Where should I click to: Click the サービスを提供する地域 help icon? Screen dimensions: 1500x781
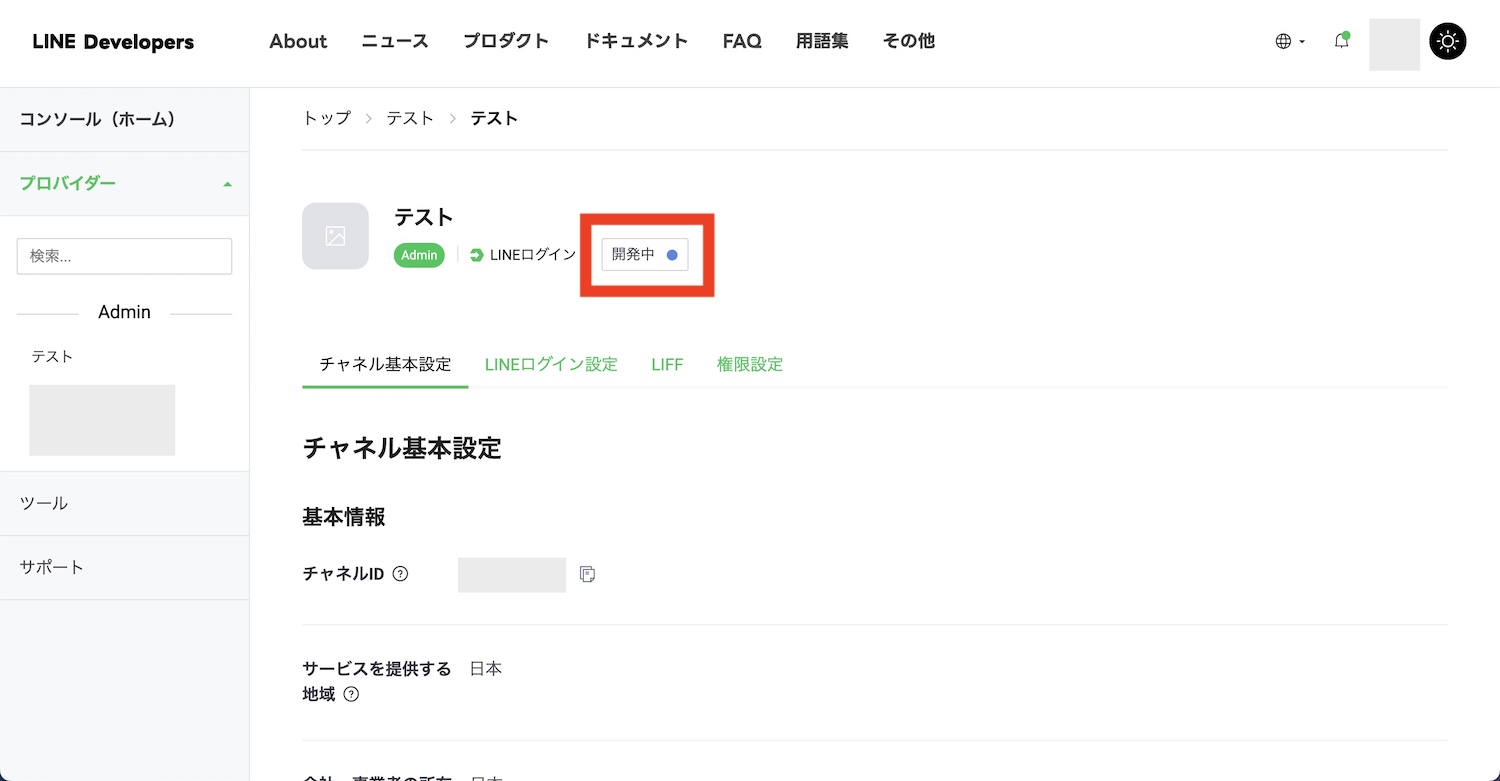point(351,694)
